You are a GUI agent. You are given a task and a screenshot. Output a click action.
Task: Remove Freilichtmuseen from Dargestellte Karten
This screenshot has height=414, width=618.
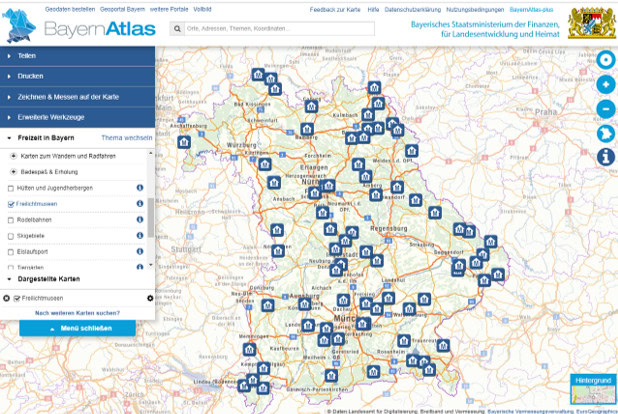pyautogui.click(x=6, y=298)
